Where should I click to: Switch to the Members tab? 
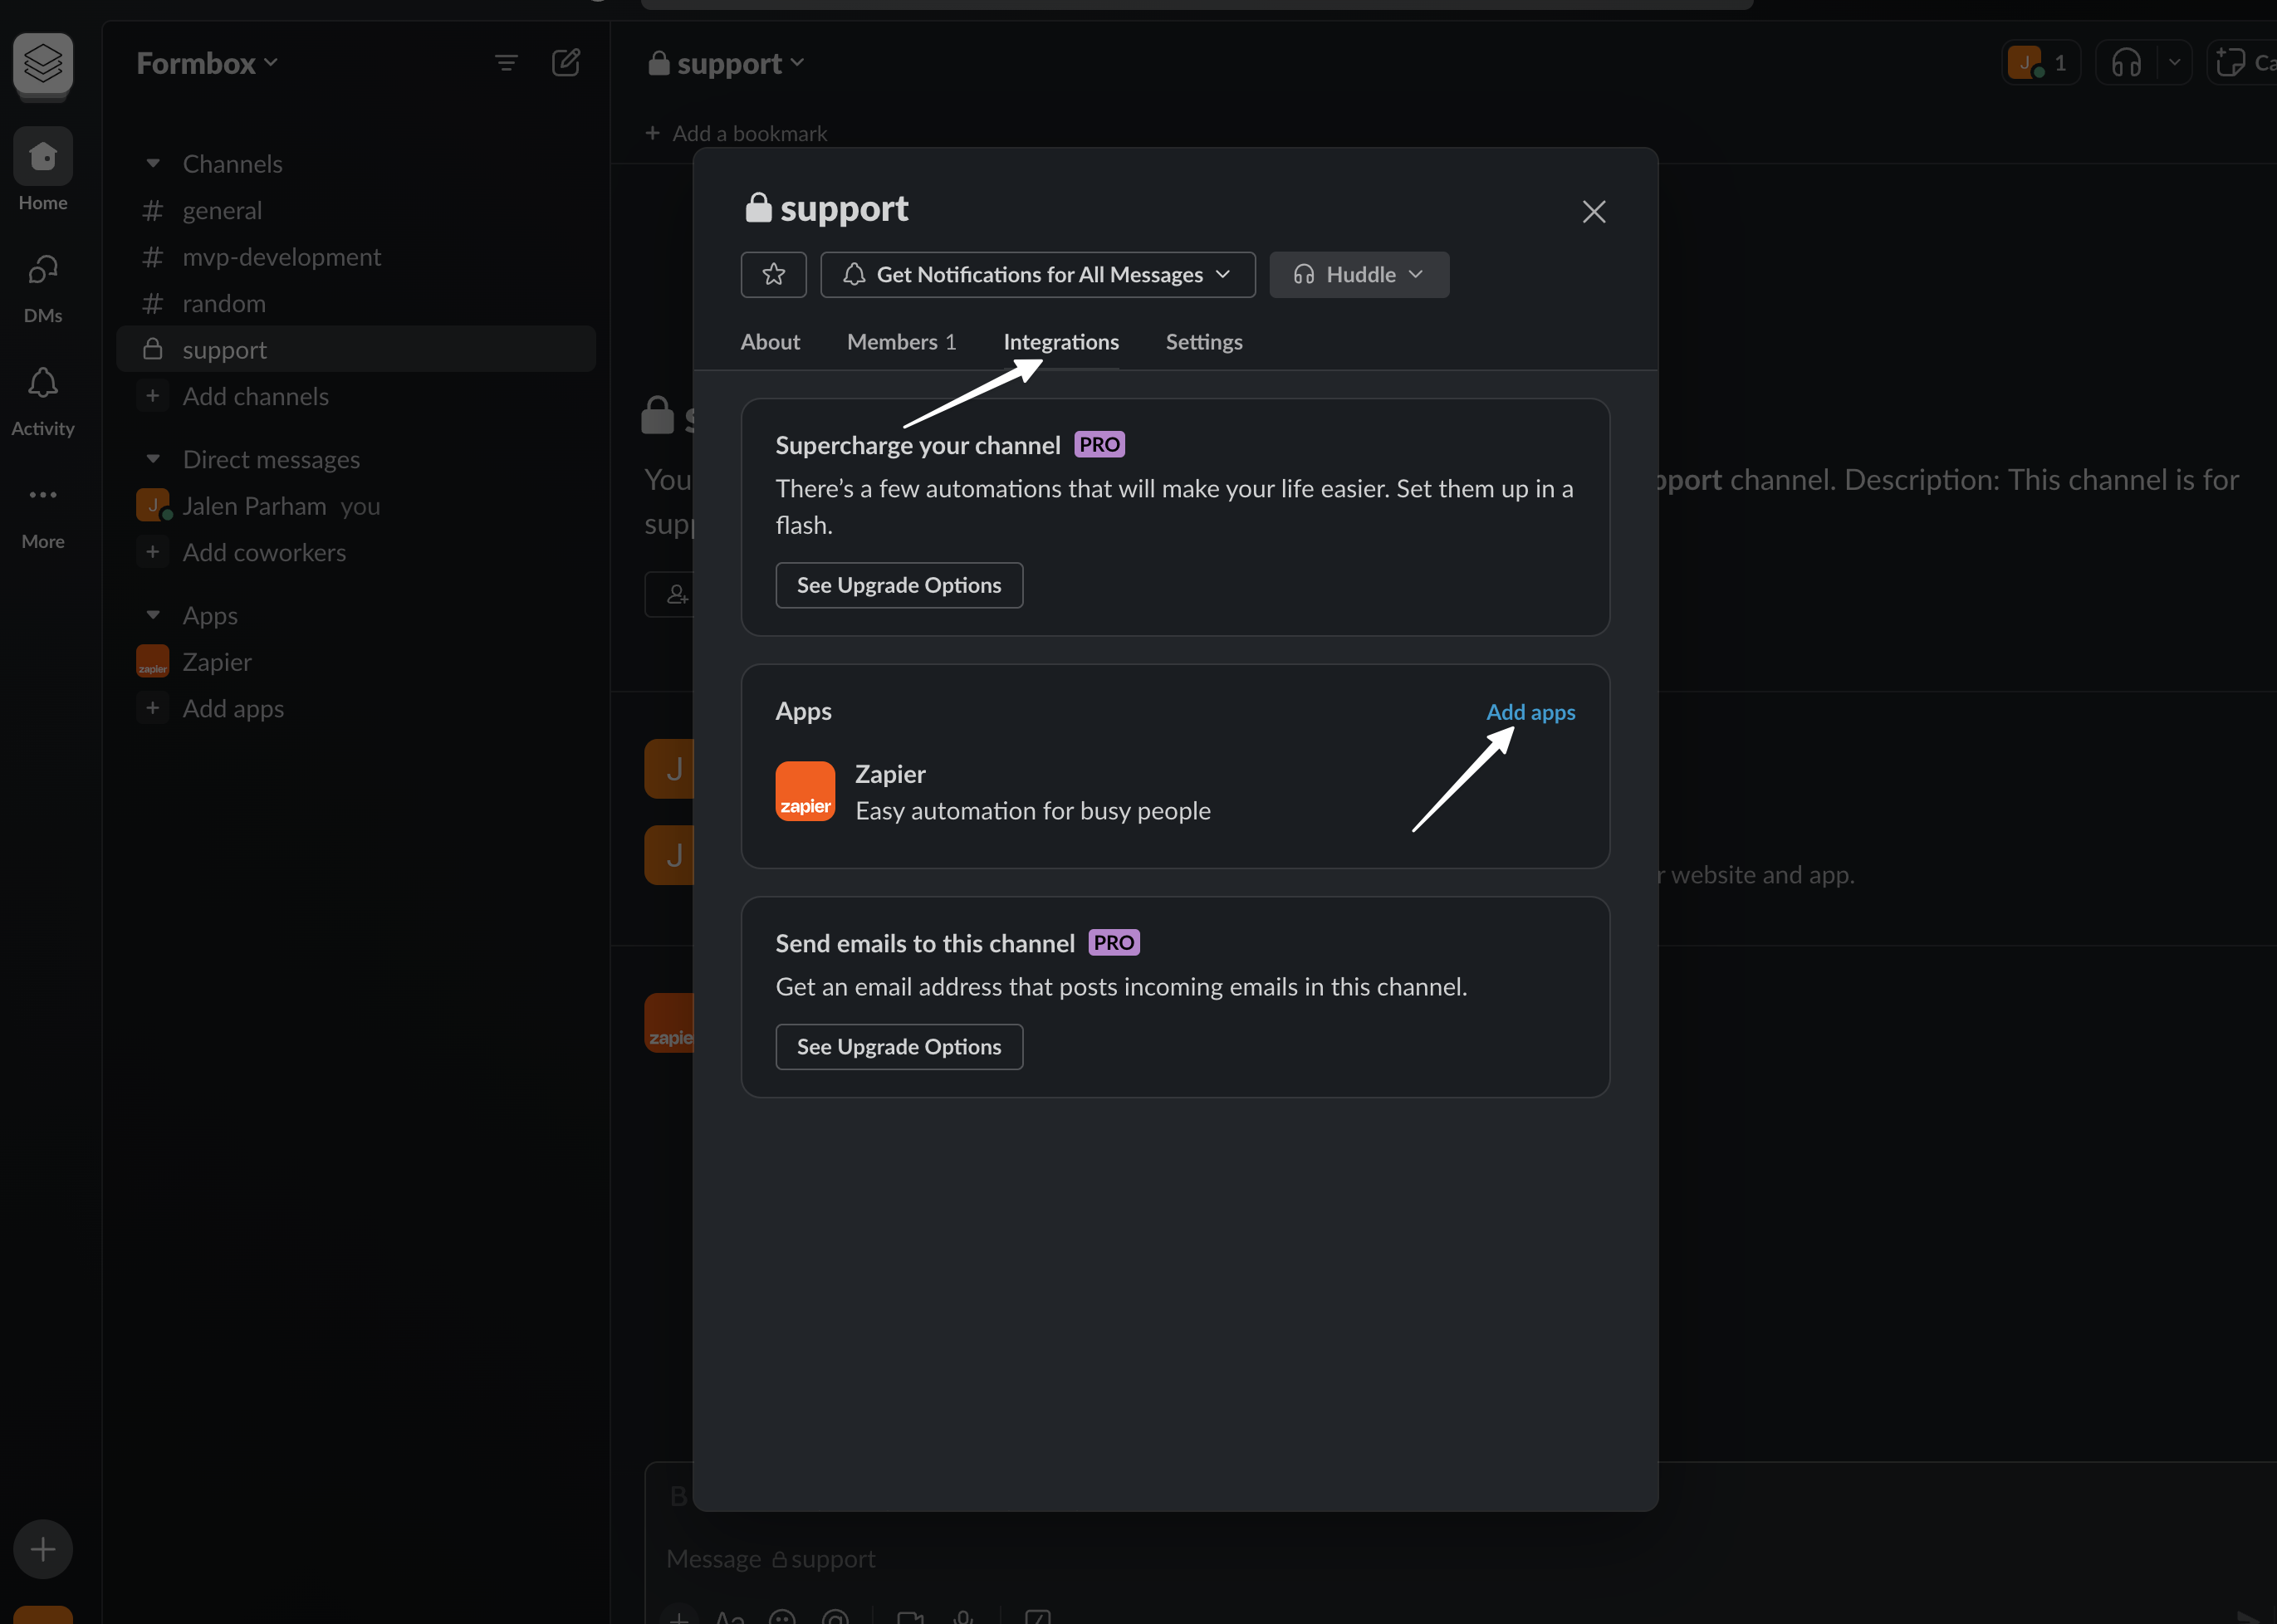click(900, 342)
